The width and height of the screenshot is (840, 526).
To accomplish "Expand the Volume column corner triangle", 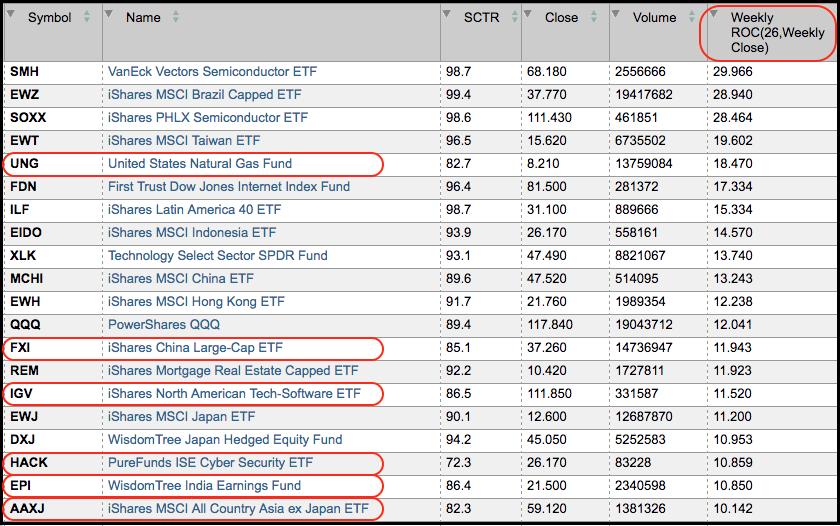I will tap(614, 13).
